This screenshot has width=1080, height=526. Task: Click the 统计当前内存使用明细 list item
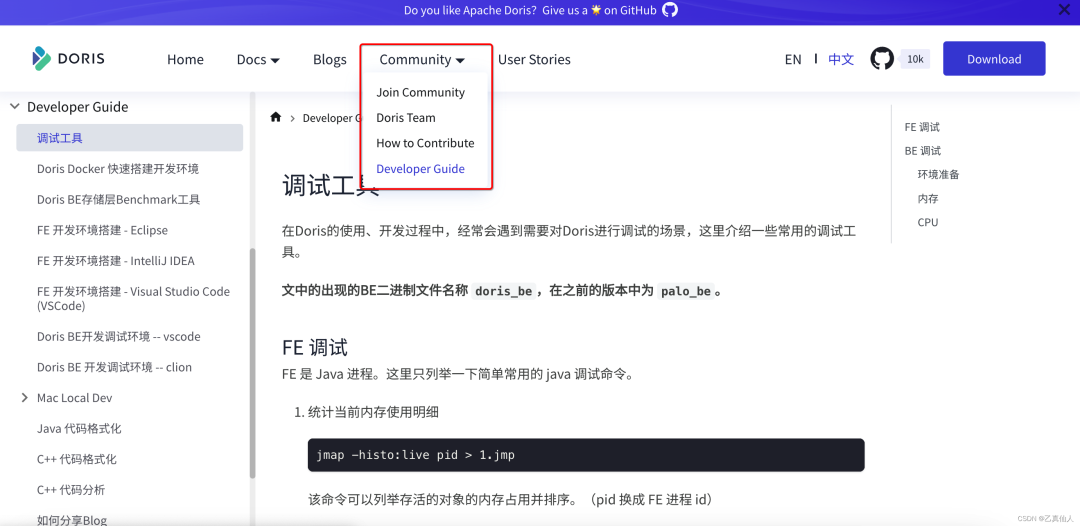coord(373,412)
